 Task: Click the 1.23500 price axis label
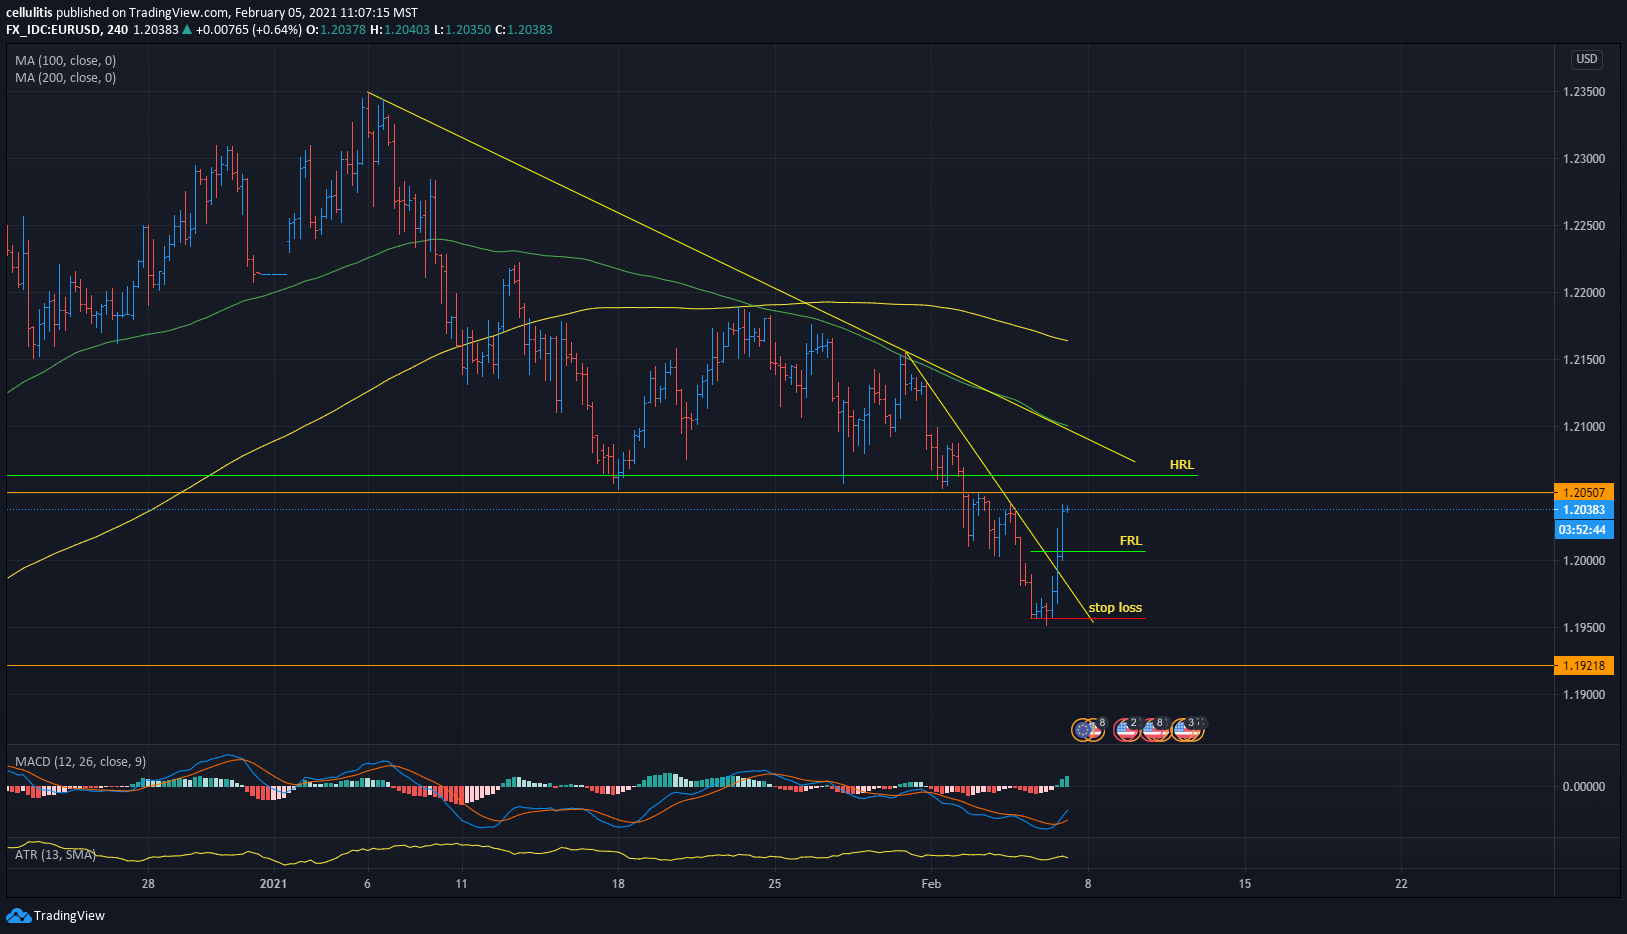[1584, 92]
